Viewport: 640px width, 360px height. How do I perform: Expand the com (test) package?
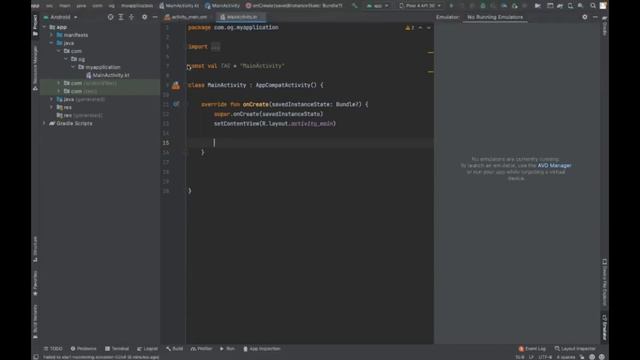click(x=59, y=91)
